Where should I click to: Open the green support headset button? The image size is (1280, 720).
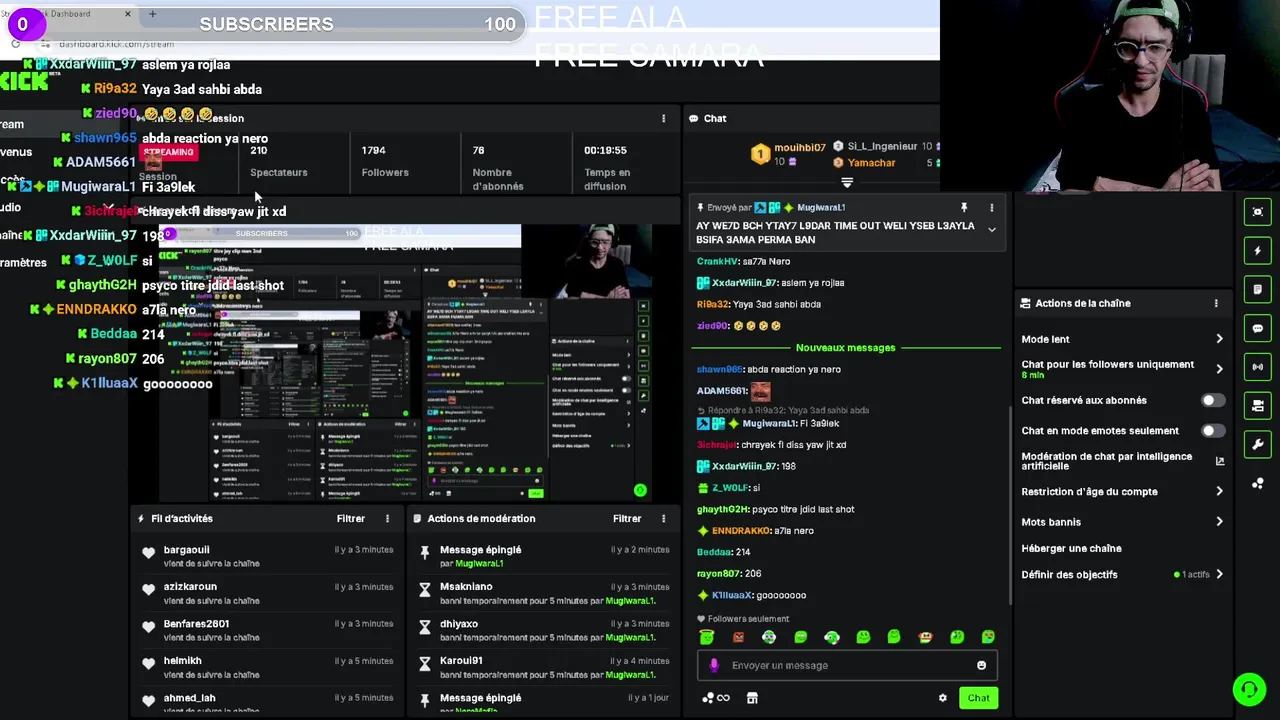click(x=1248, y=689)
